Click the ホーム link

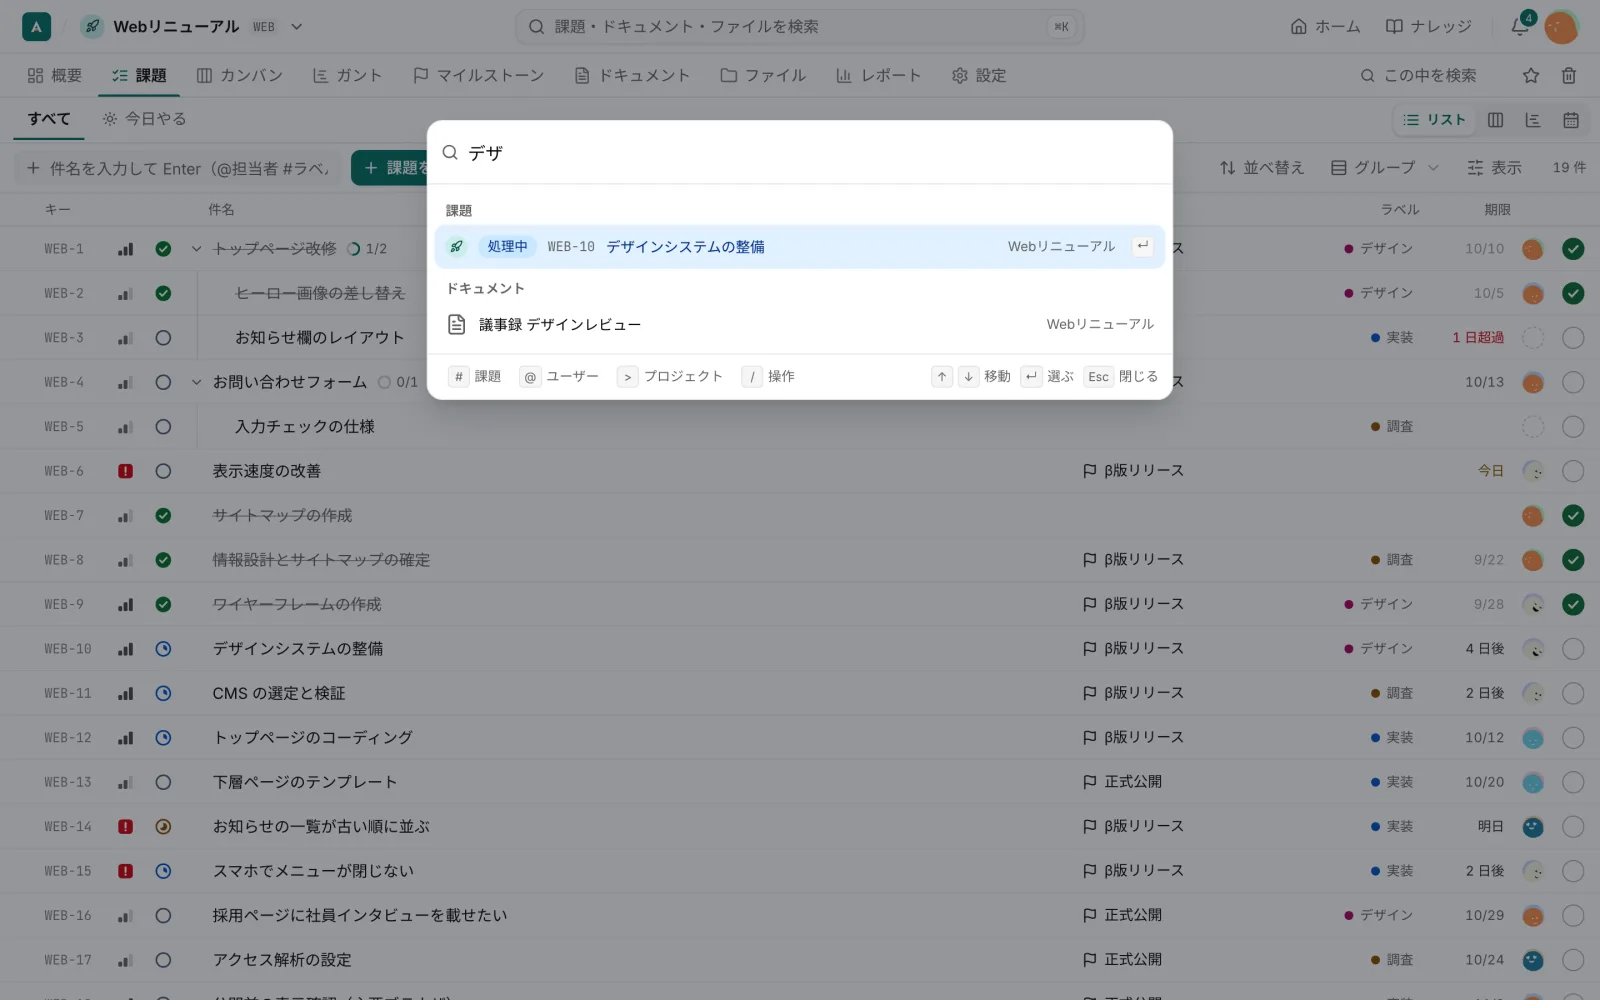click(1325, 27)
